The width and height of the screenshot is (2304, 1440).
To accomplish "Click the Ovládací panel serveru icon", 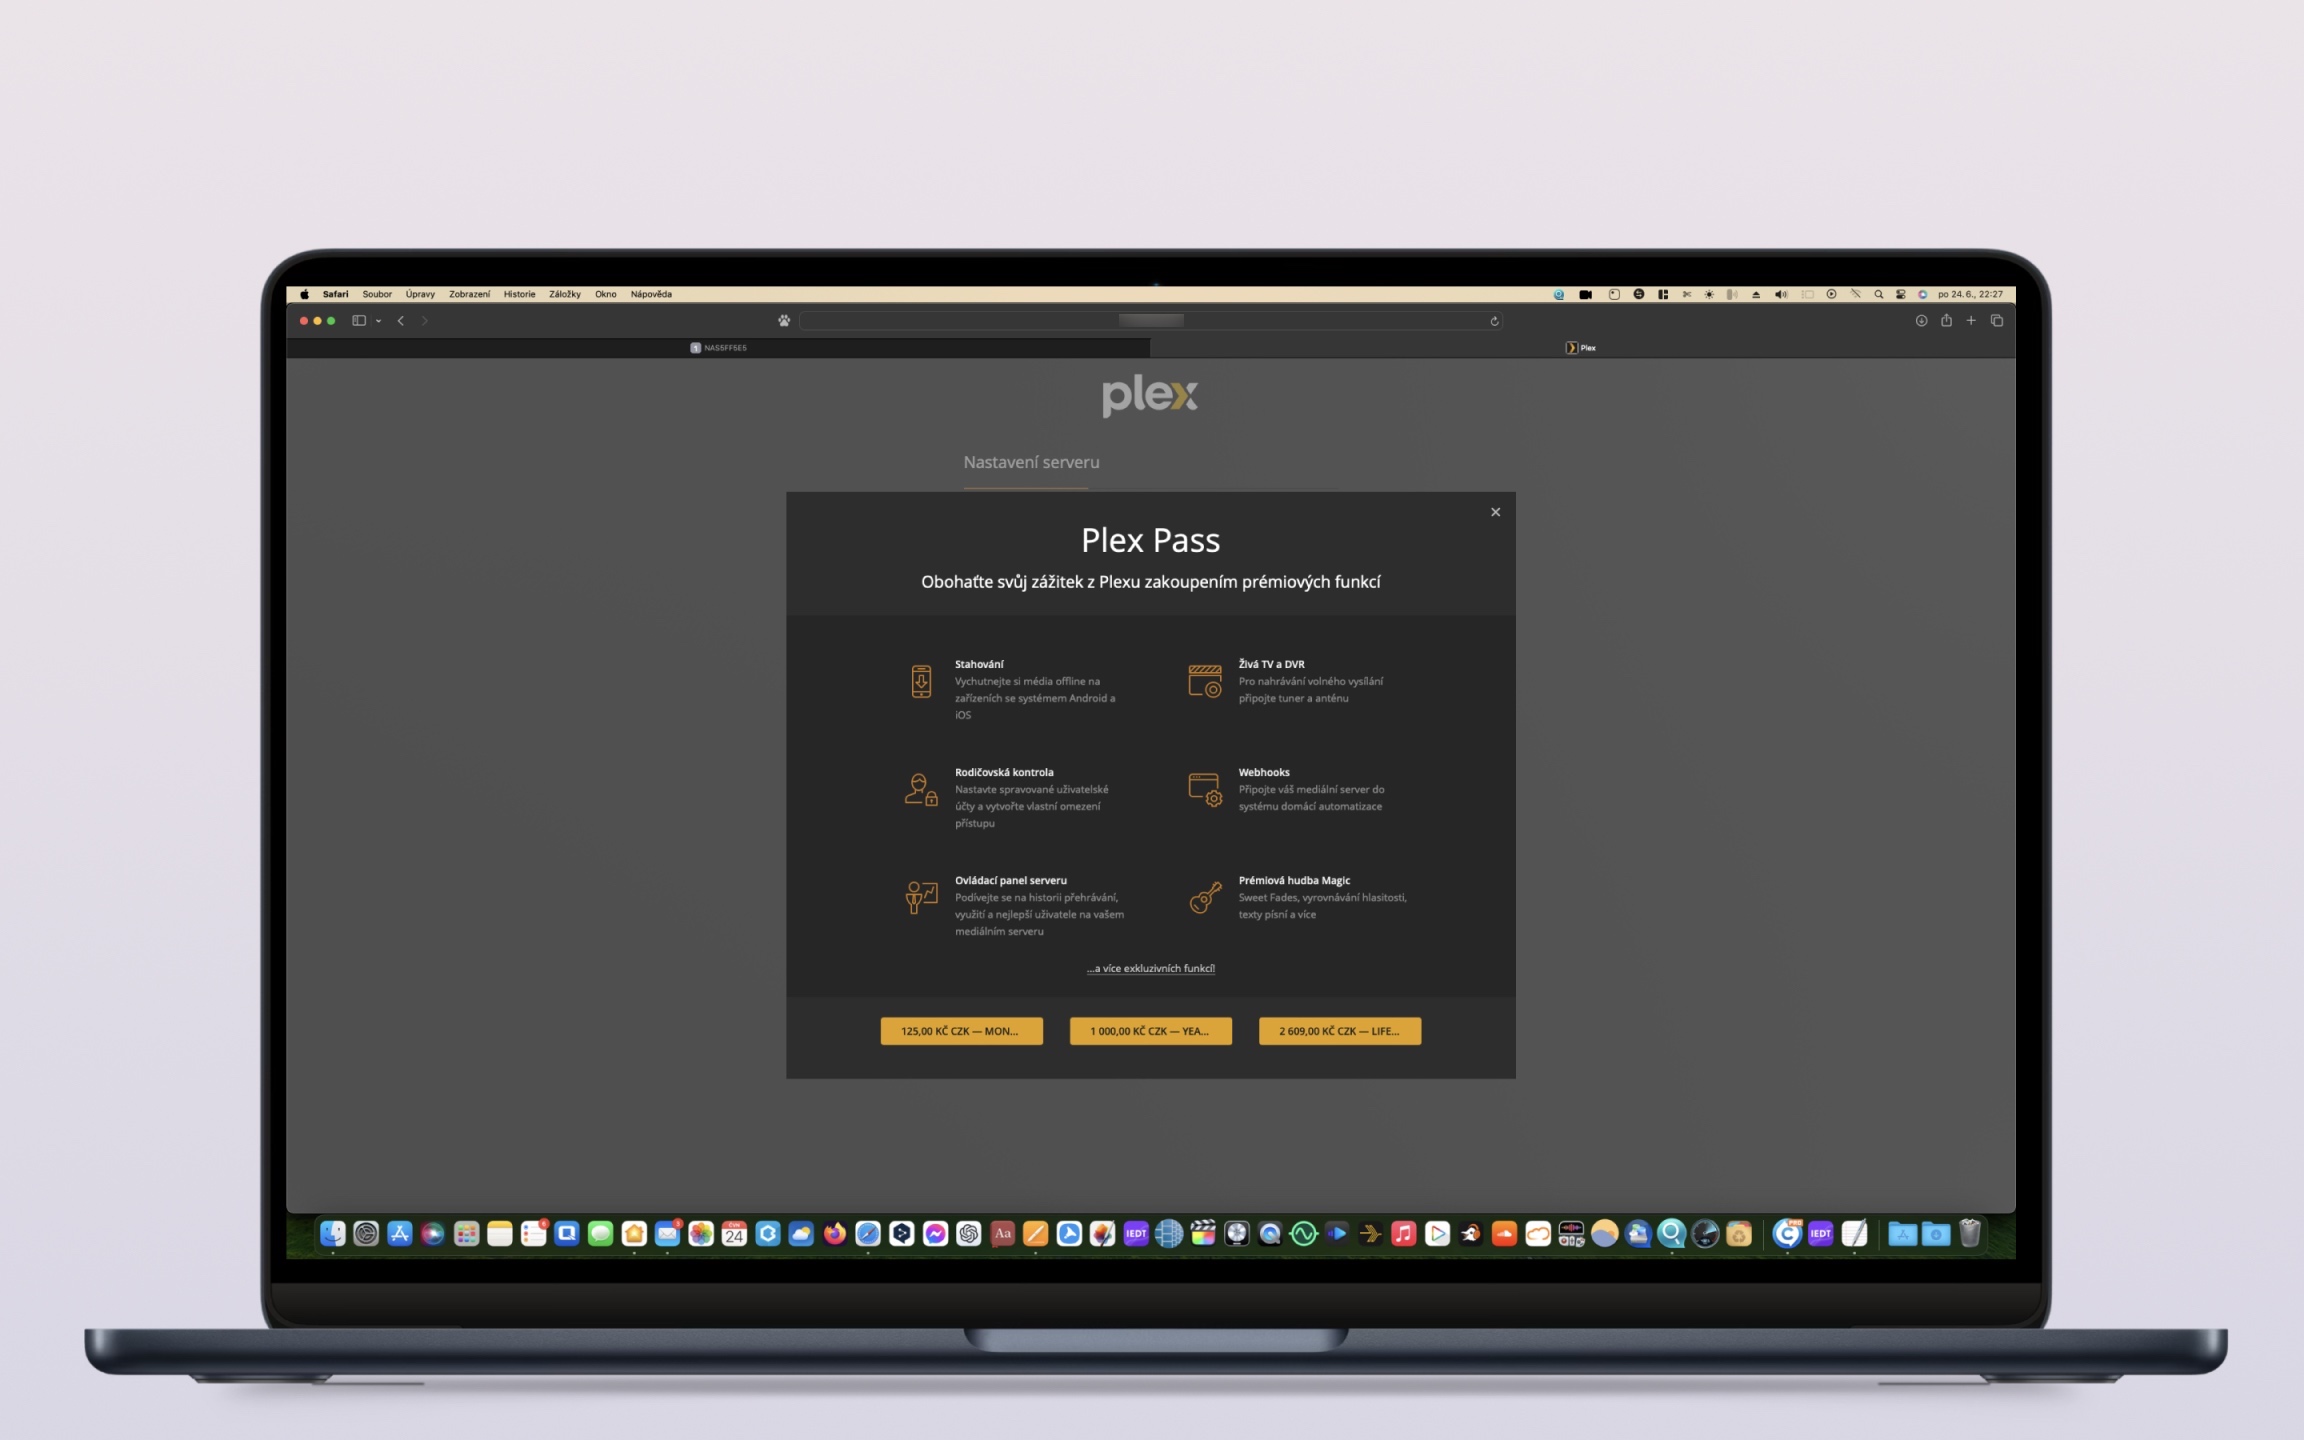I will pyautogui.click(x=920, y=897).
